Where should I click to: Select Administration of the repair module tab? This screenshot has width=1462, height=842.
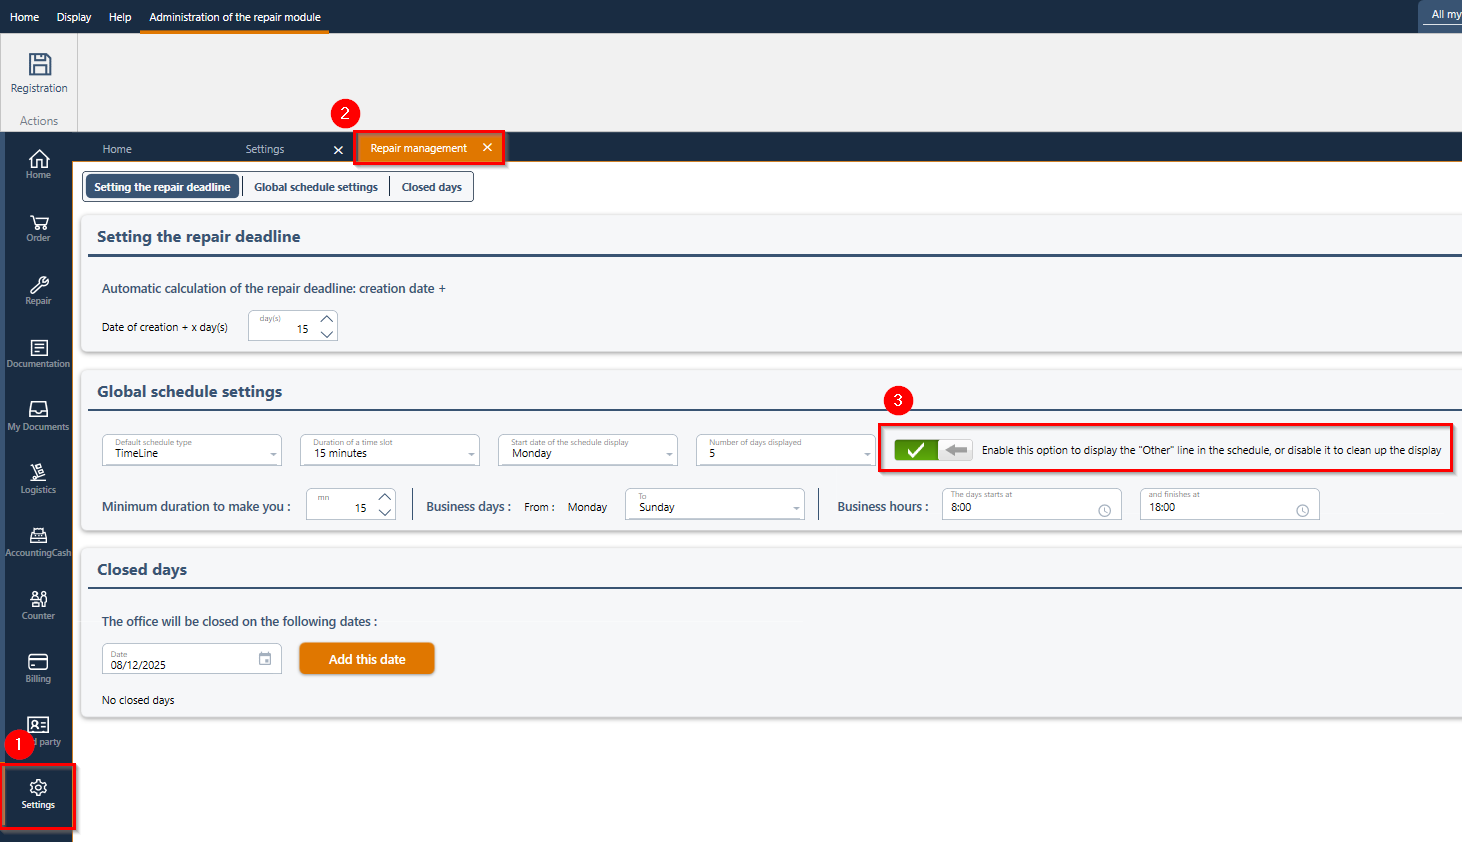click(x=235, y=17)
